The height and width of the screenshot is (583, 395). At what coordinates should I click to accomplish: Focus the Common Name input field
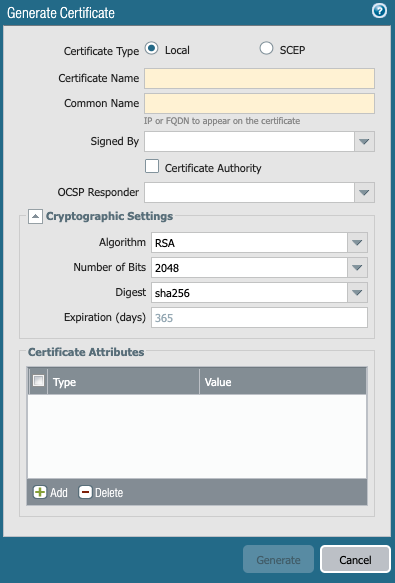(x=259, y=103)
